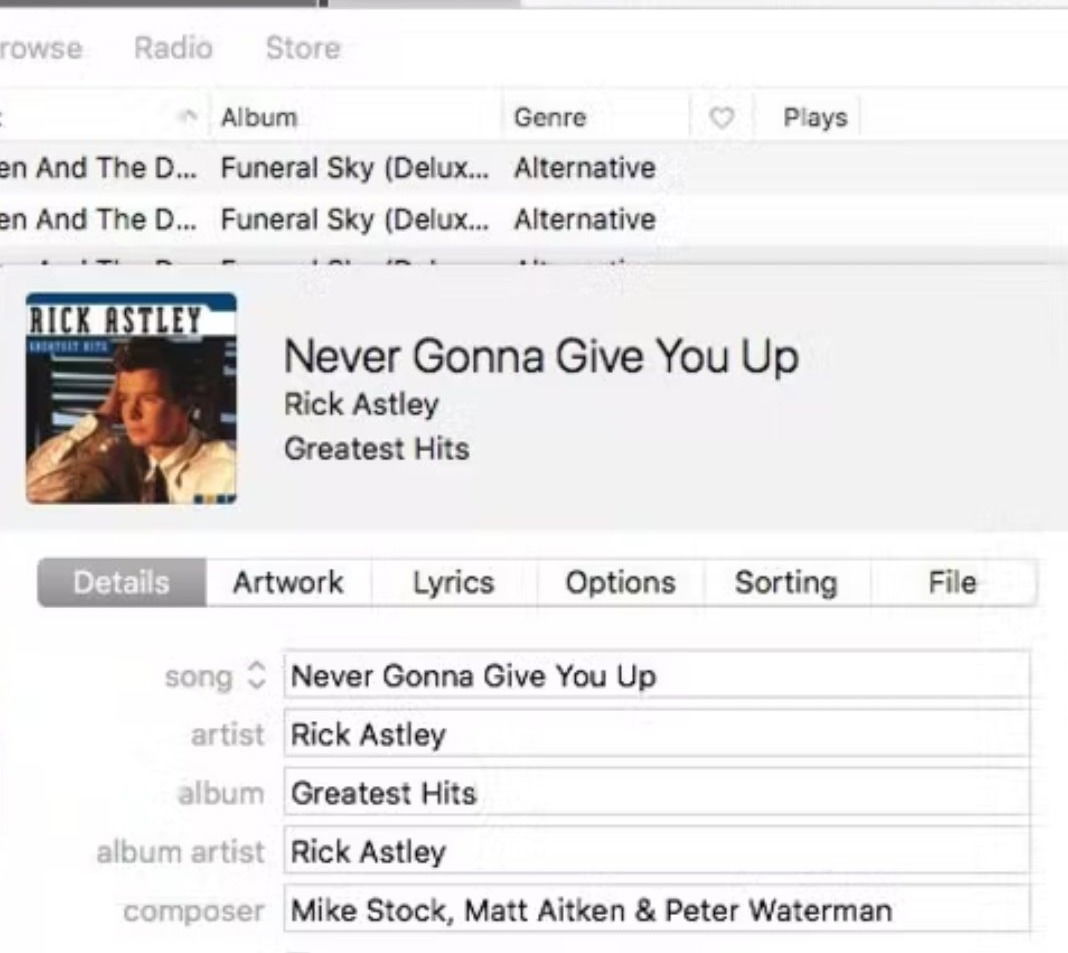Click the artist input field

pyautogui.click(x=657, y=734)
